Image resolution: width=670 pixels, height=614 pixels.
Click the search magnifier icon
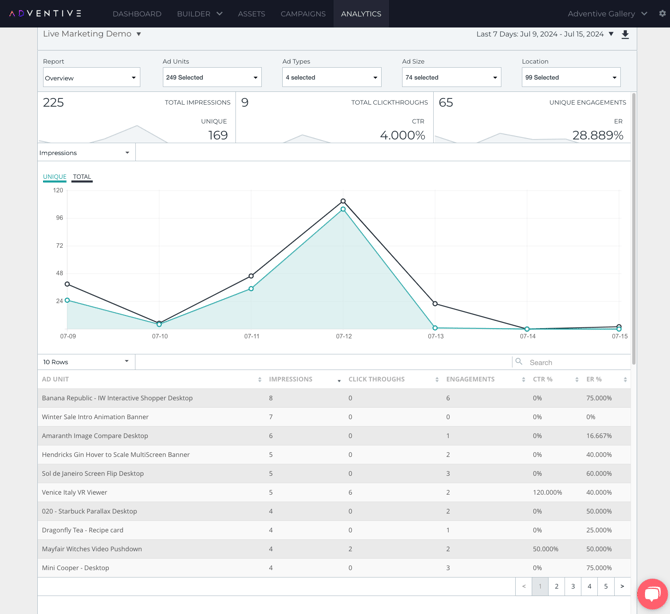519,362
